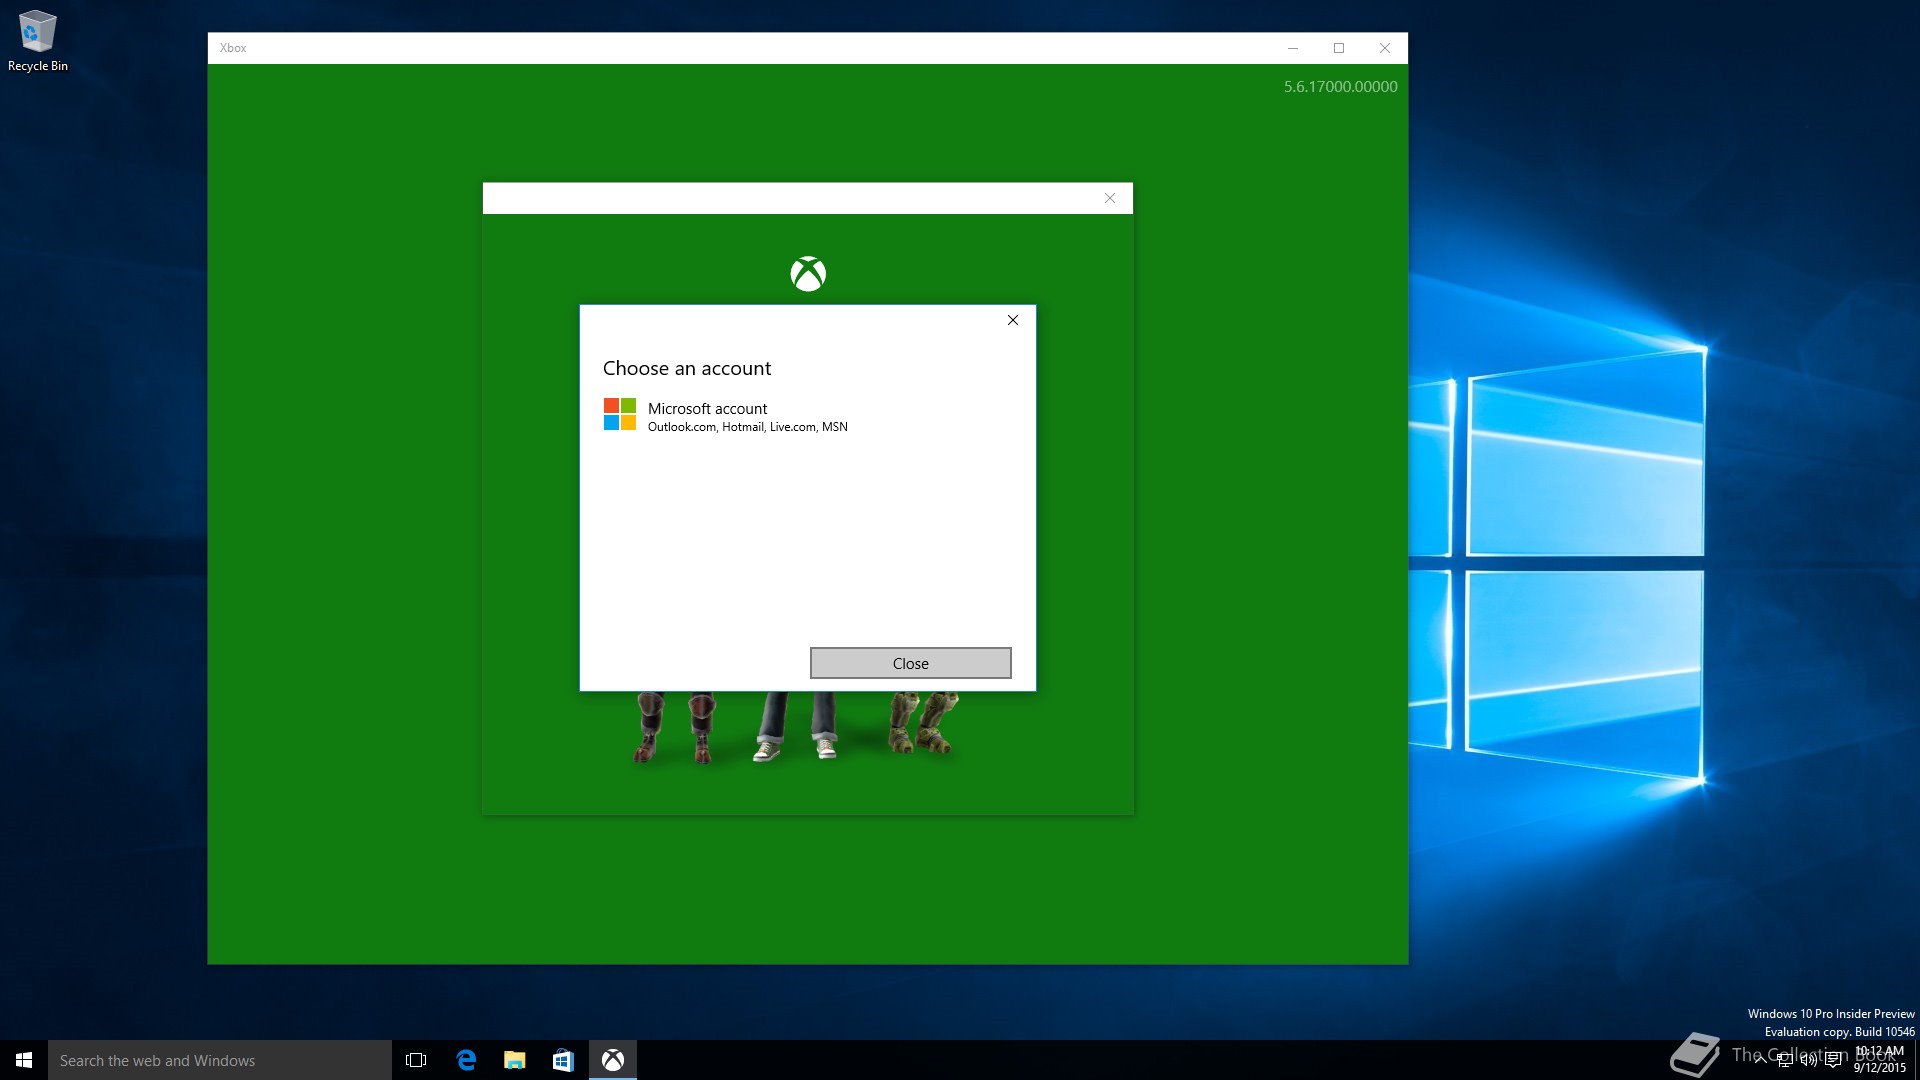Open the Store from the taskbar

(563, 1060)
